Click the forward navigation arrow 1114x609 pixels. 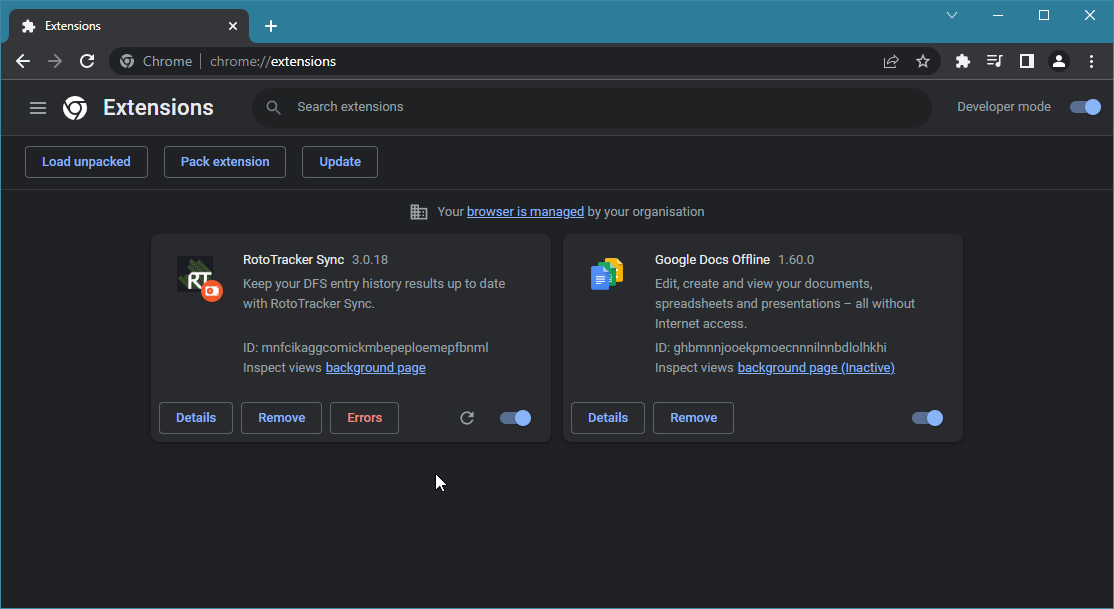click(55, 61)
